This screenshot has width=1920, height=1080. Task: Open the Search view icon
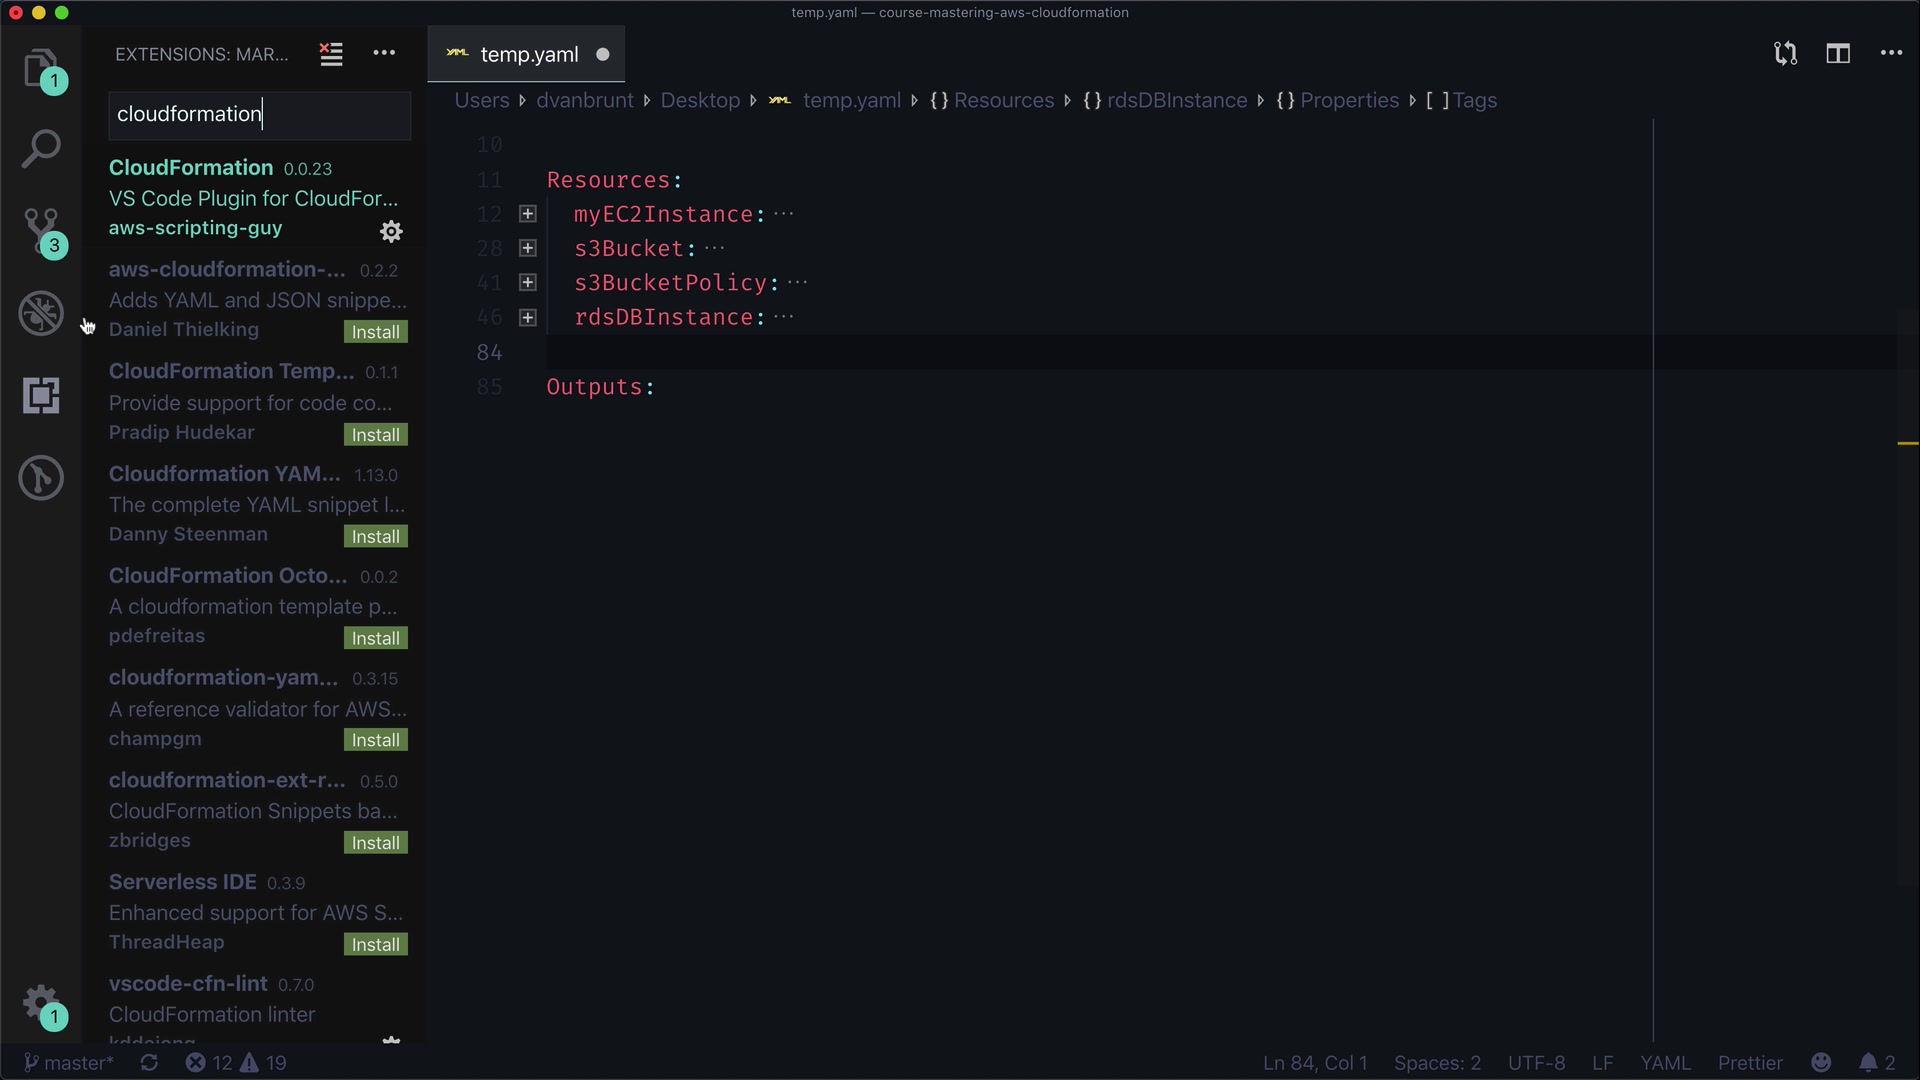tap(41, 149)
